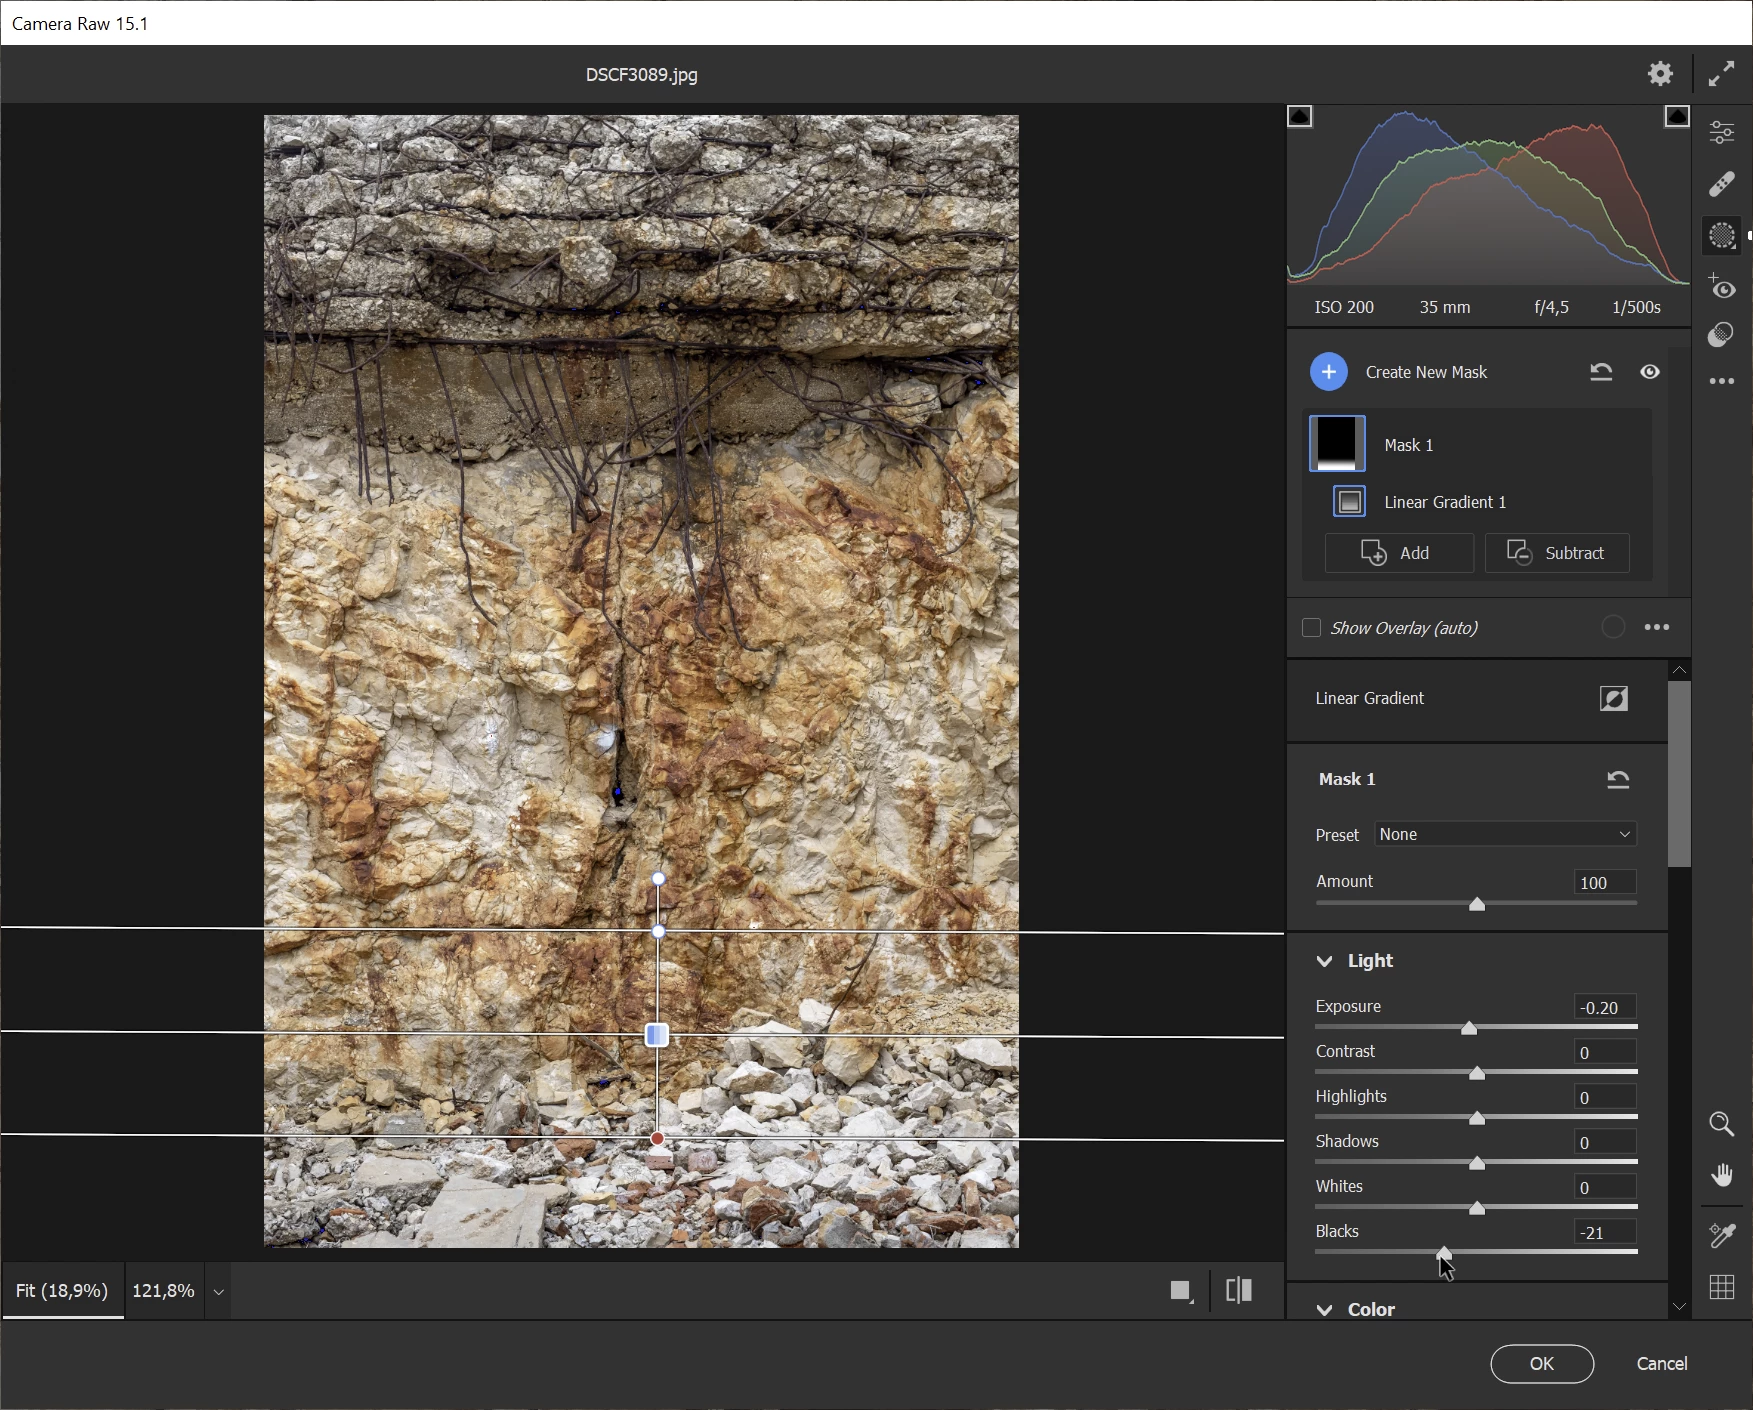1753x1410 pixels.
Task: Collapse the Light section
Action: coord(1325,961)
